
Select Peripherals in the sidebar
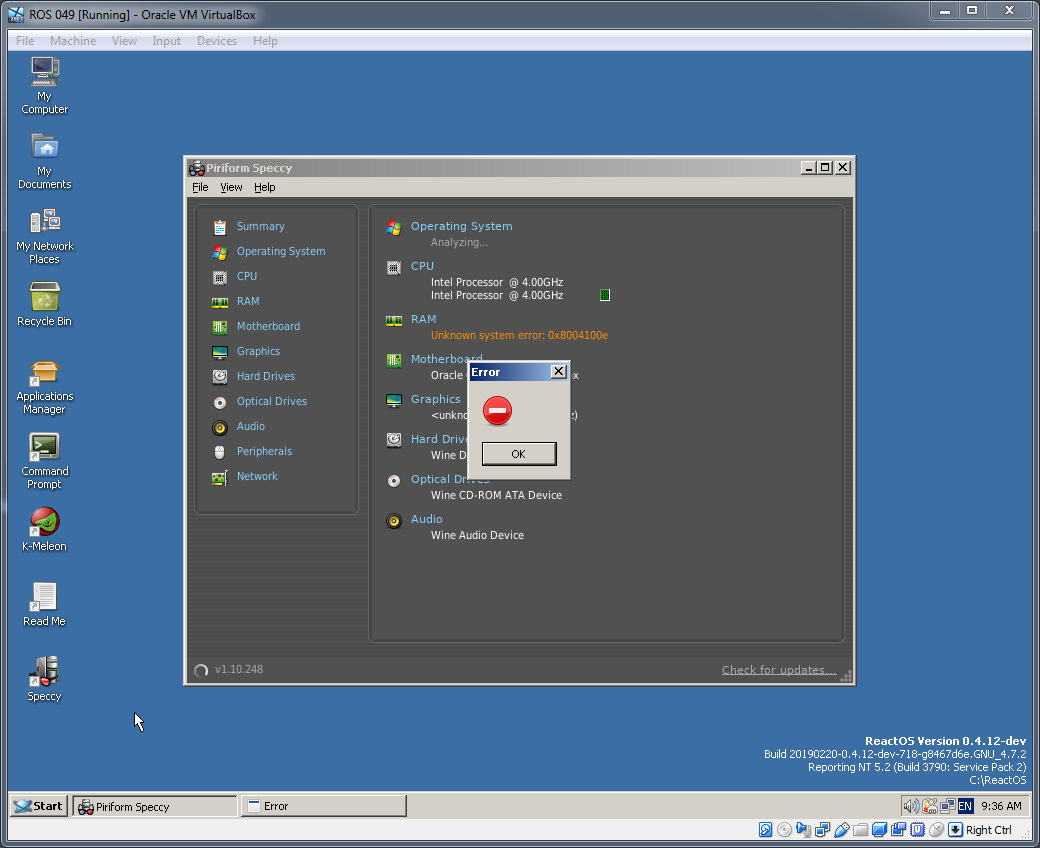[264, 452]
